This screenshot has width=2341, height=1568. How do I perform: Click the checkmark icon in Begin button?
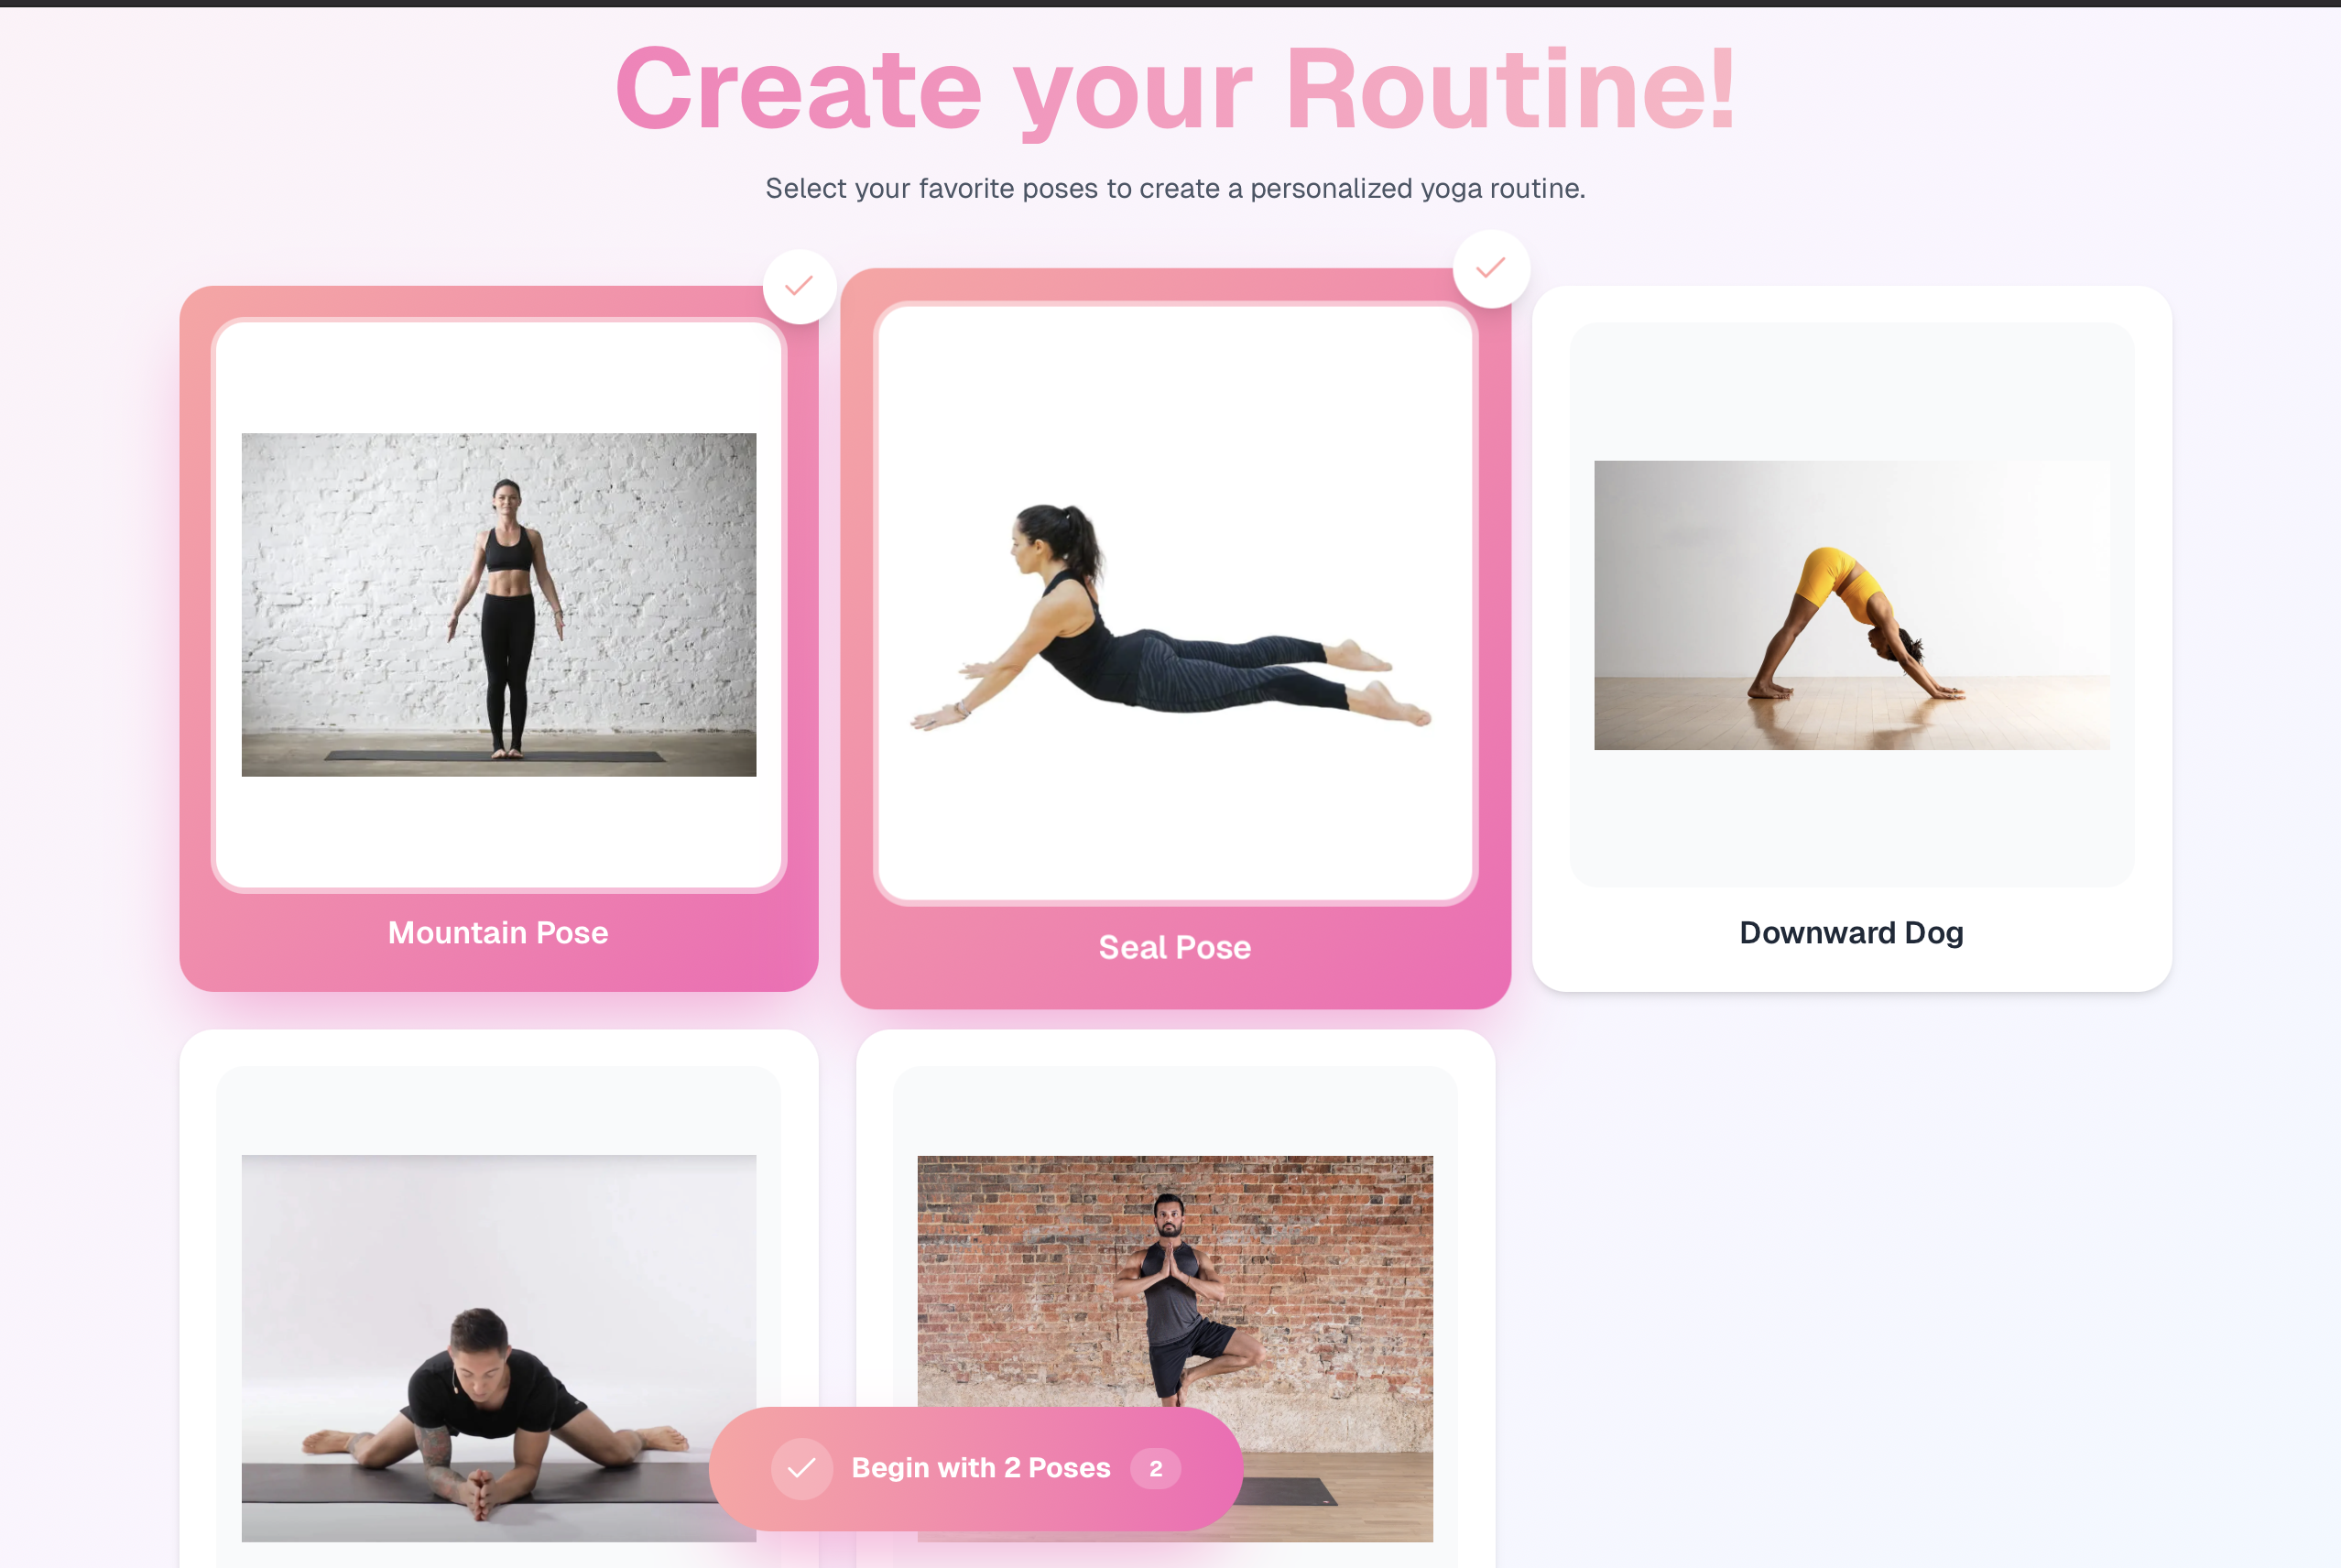[x=802, y=1468]
